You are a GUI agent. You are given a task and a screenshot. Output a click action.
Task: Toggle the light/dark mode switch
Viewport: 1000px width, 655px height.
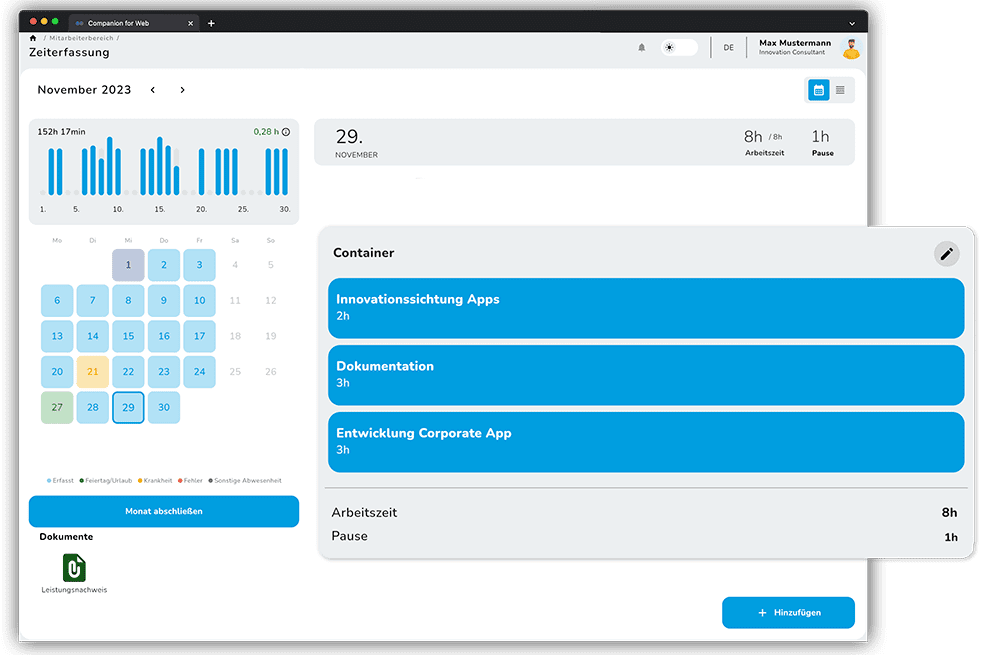click(x=679, y=47)
